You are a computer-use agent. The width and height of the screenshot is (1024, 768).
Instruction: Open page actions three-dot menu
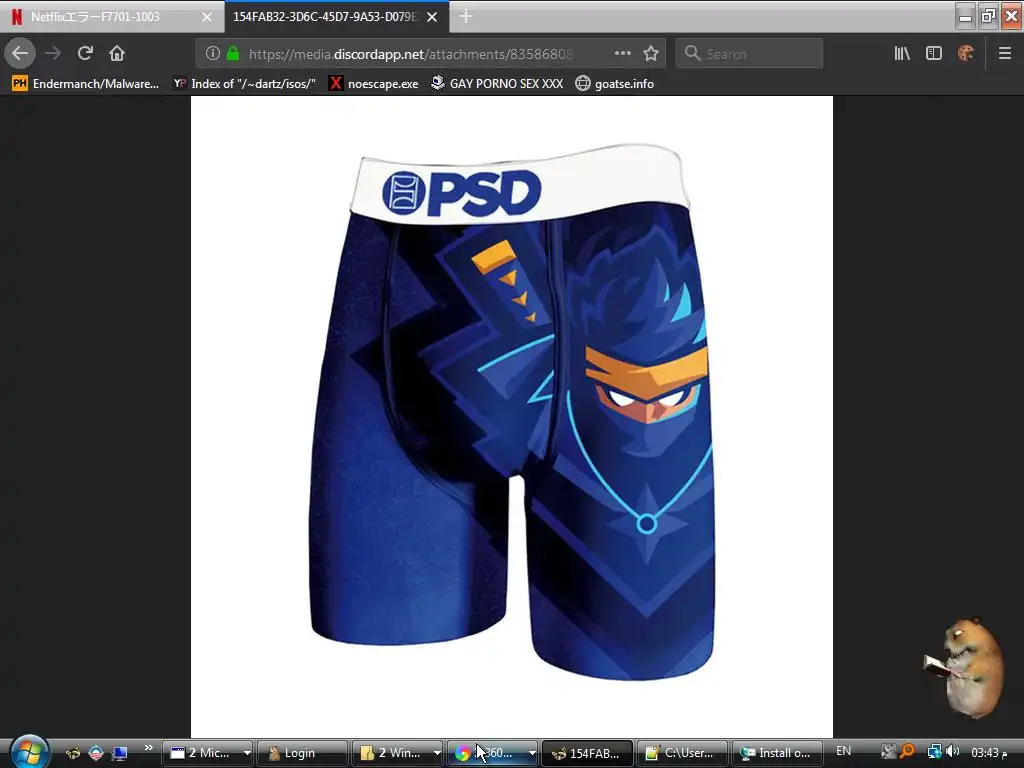point(622,53)
